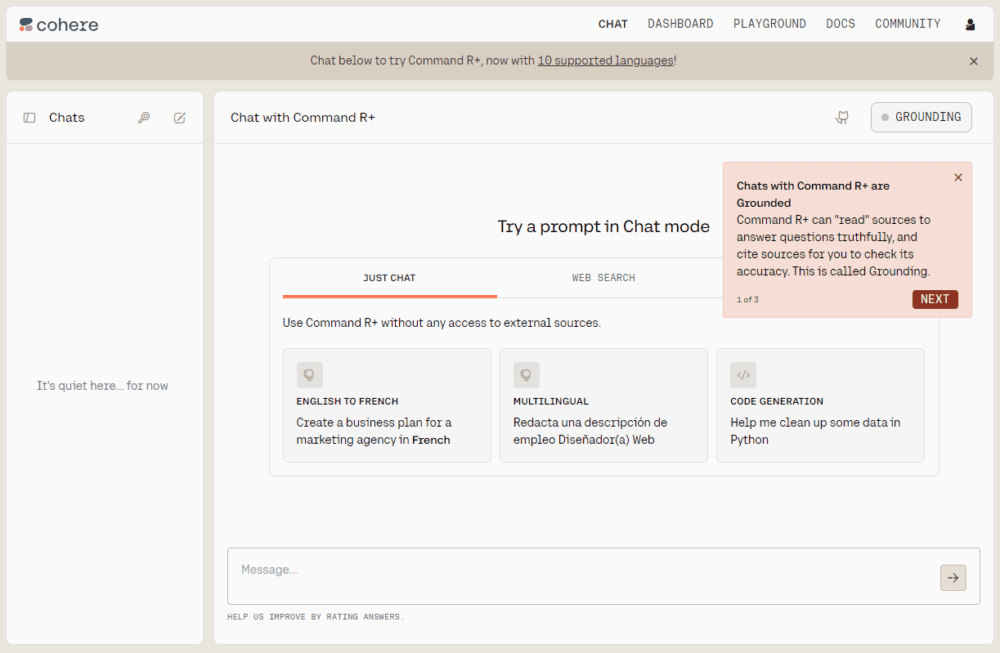The width and height of the screenshot is (1000, 653).
Task: Click 'Help us improve by rating answers' text
Action: point(316,617)
